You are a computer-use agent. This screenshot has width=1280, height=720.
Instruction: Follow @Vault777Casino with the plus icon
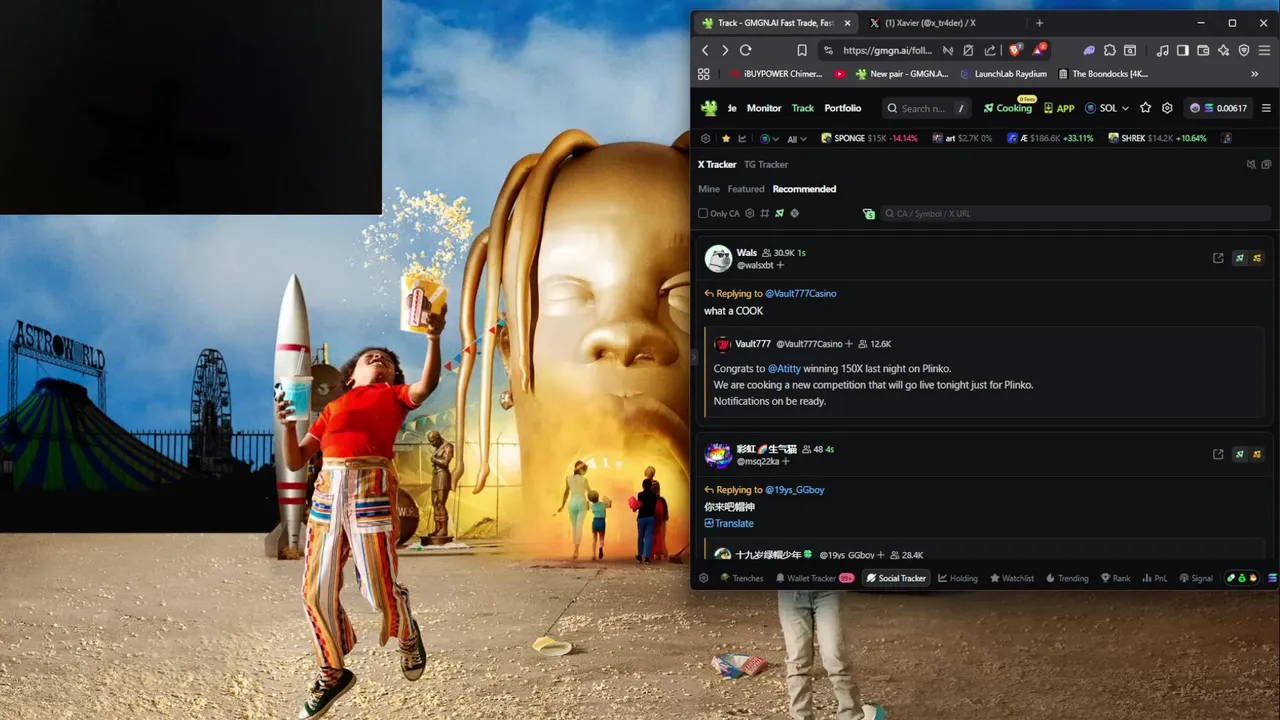click(849, 344)
